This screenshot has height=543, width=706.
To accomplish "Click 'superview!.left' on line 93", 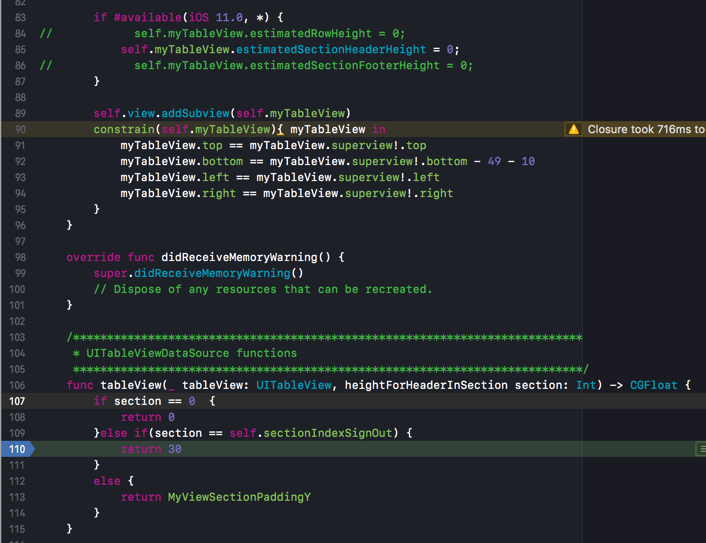I will click(389, 177).
